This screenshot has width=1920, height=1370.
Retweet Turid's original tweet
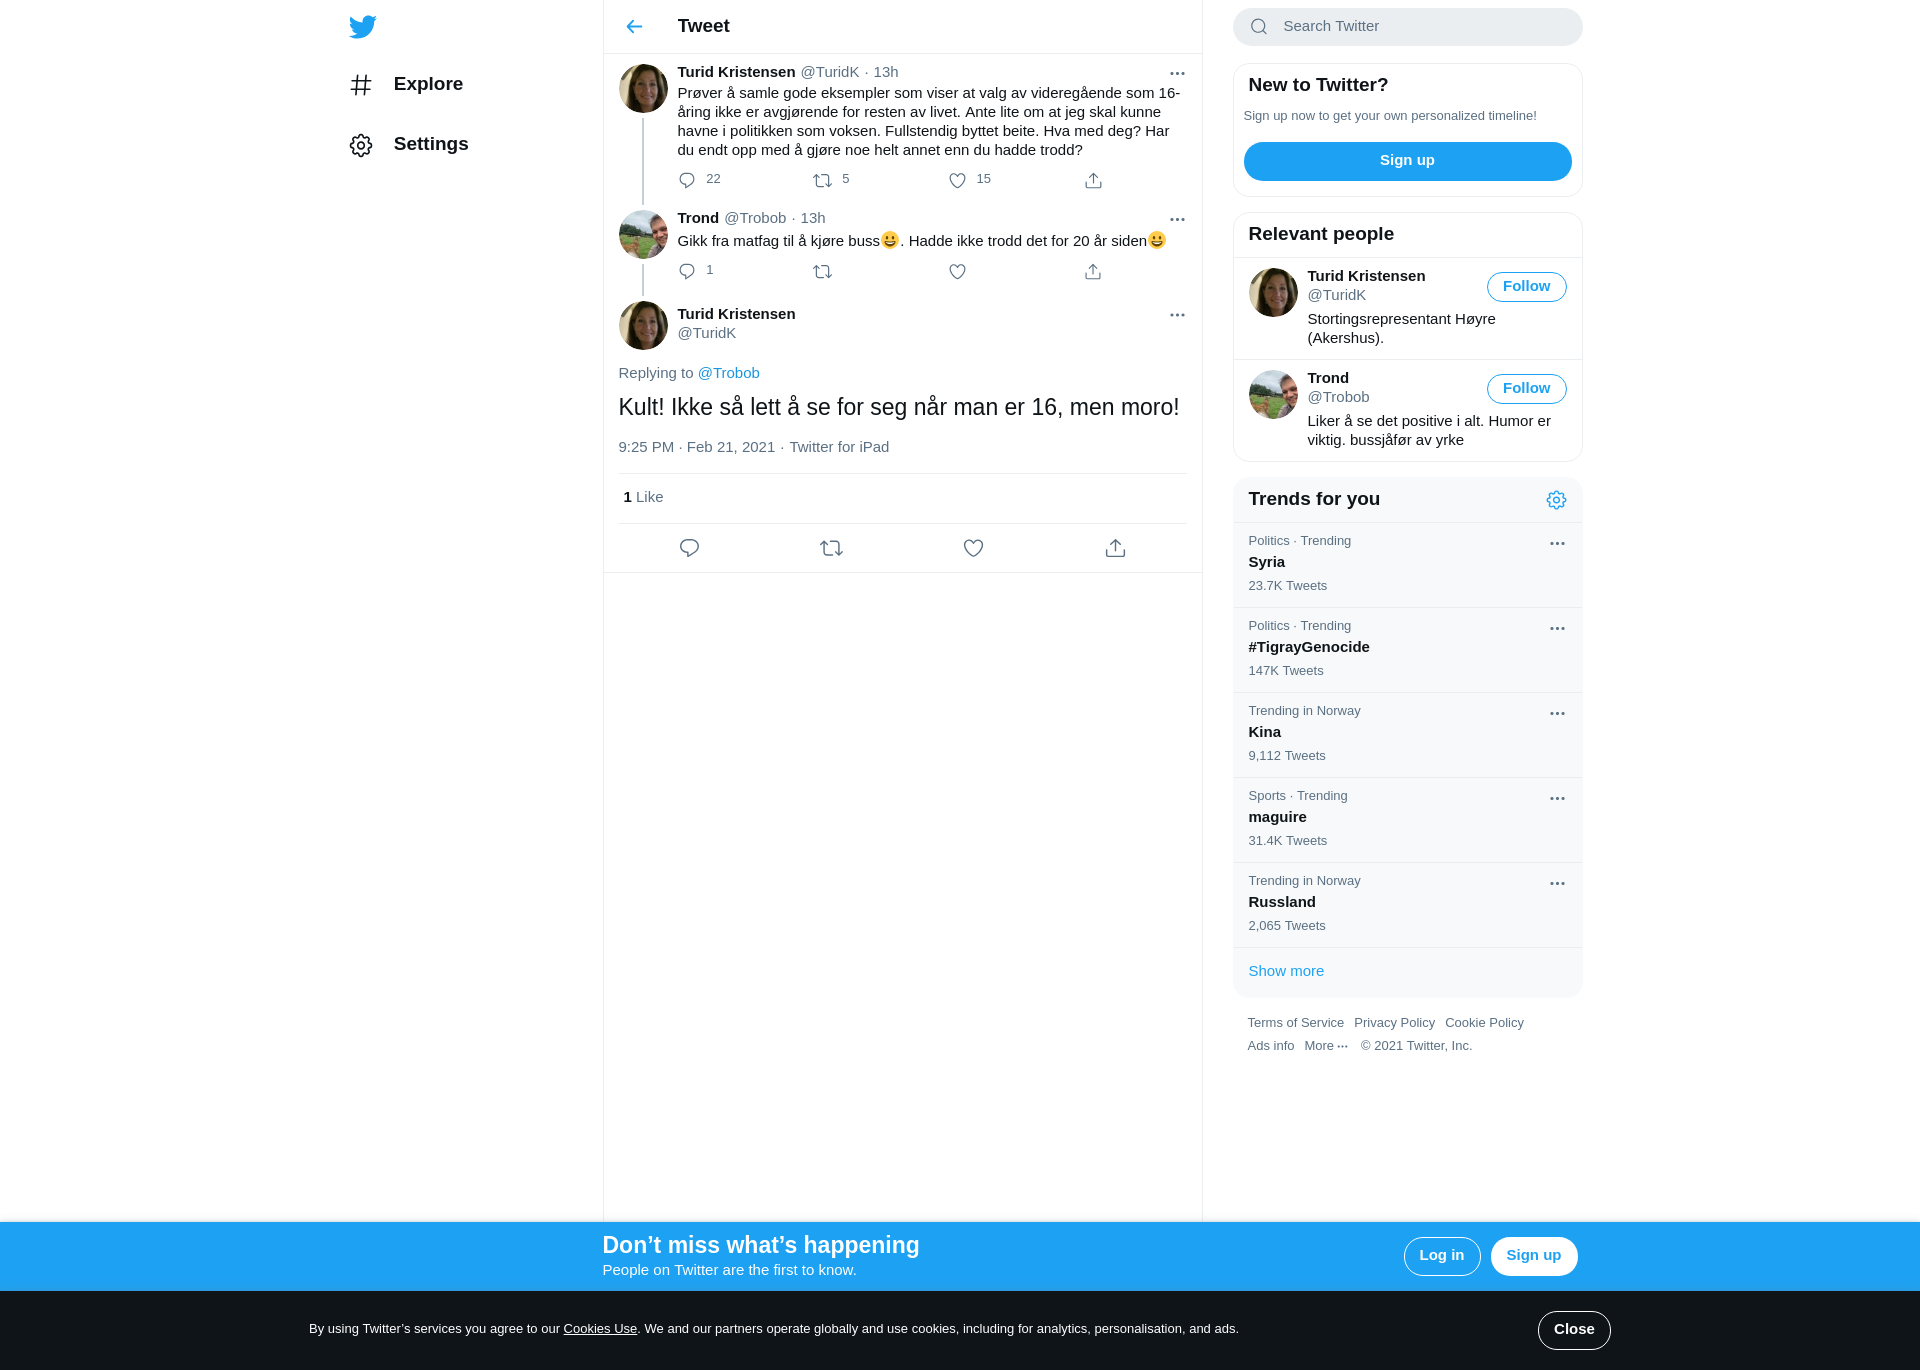[822, 181]
